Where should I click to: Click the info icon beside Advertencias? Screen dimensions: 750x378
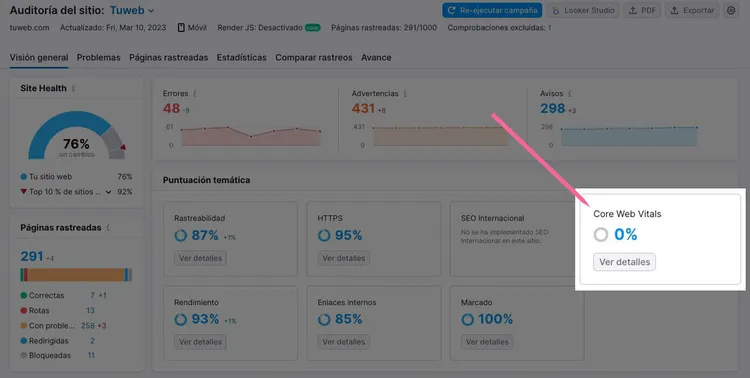tap(405, 94)
